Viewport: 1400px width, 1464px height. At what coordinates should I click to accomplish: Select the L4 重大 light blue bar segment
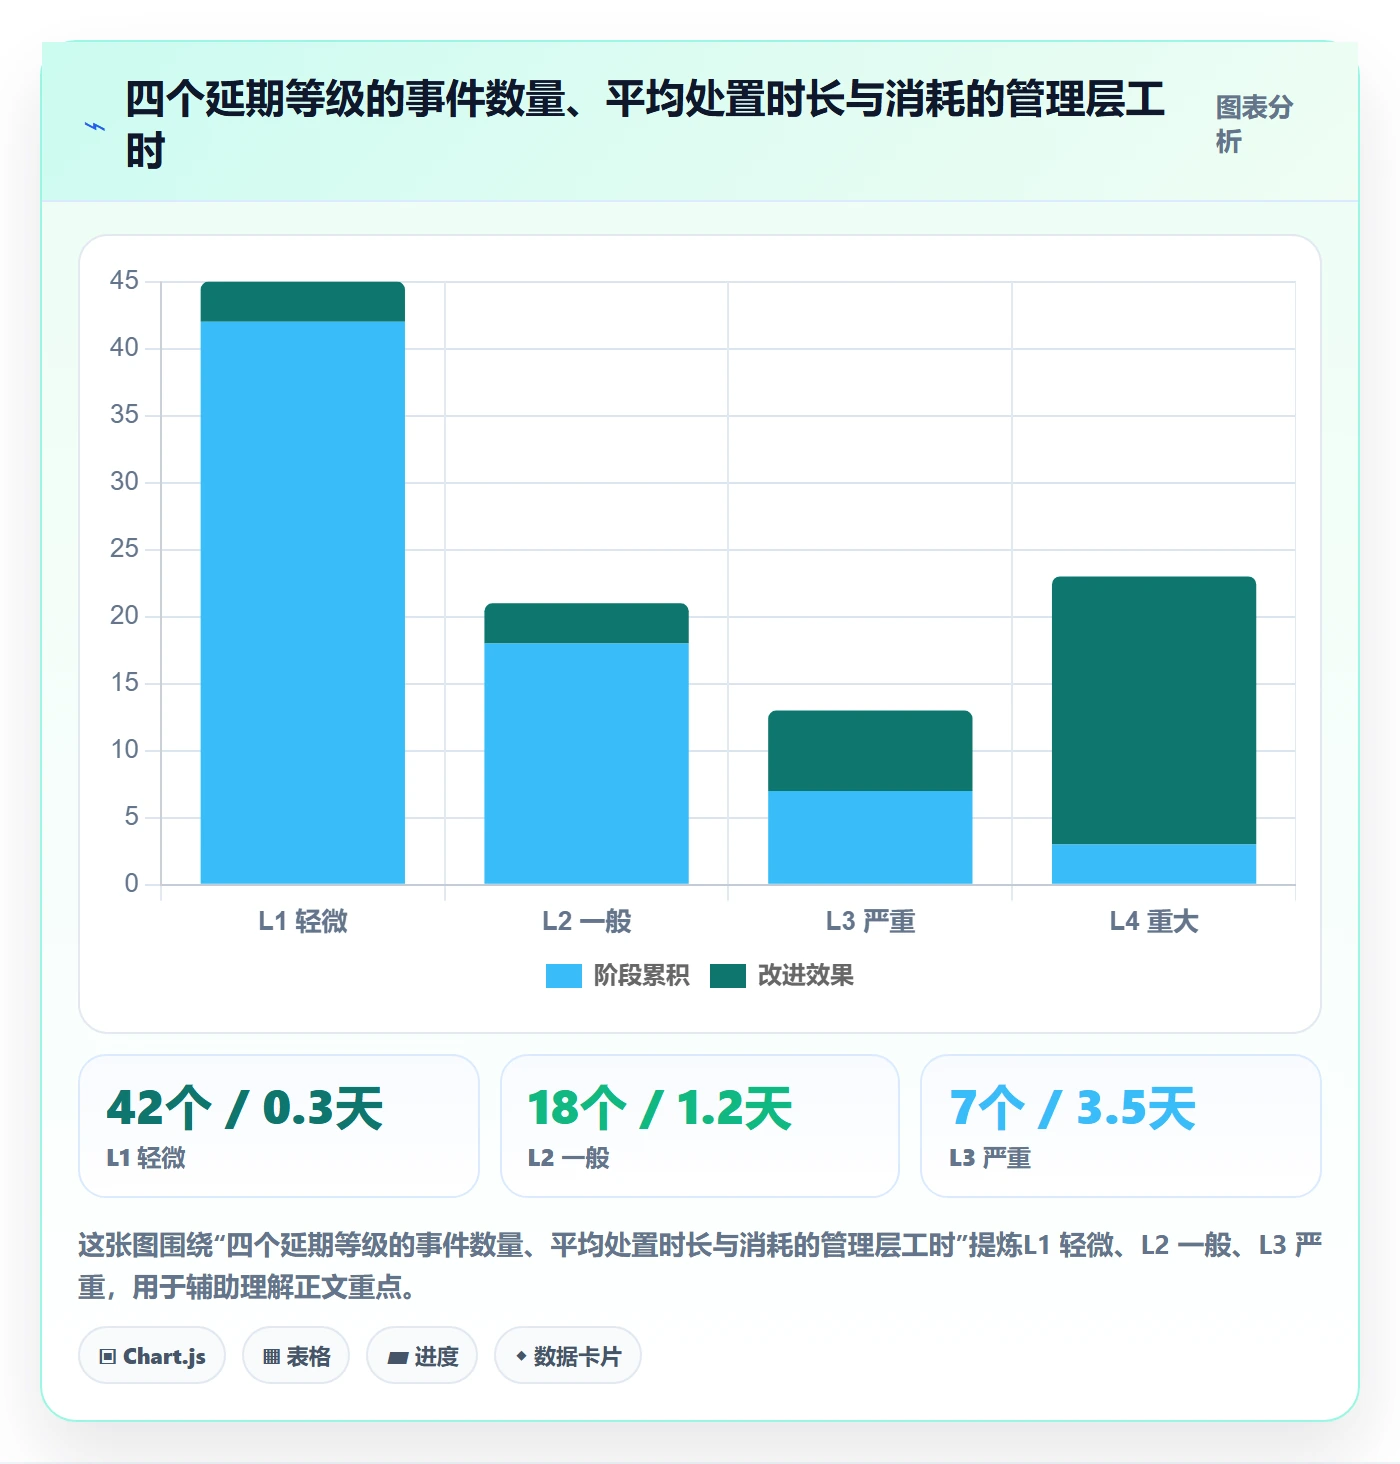(1154, 864)
